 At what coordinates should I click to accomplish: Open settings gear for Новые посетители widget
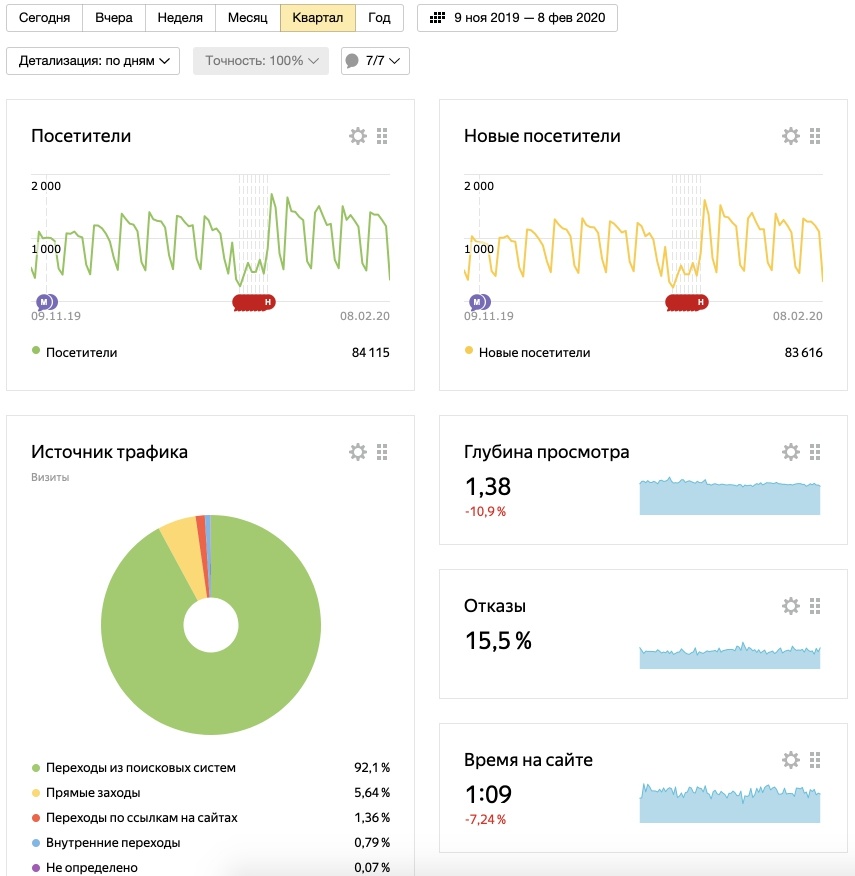tap(791, 136)
